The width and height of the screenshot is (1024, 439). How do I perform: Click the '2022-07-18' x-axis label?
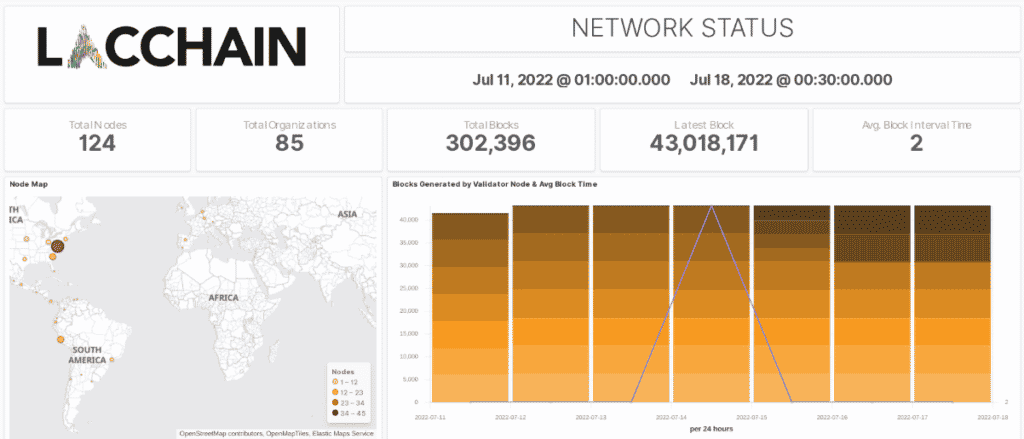coord(993,415)
